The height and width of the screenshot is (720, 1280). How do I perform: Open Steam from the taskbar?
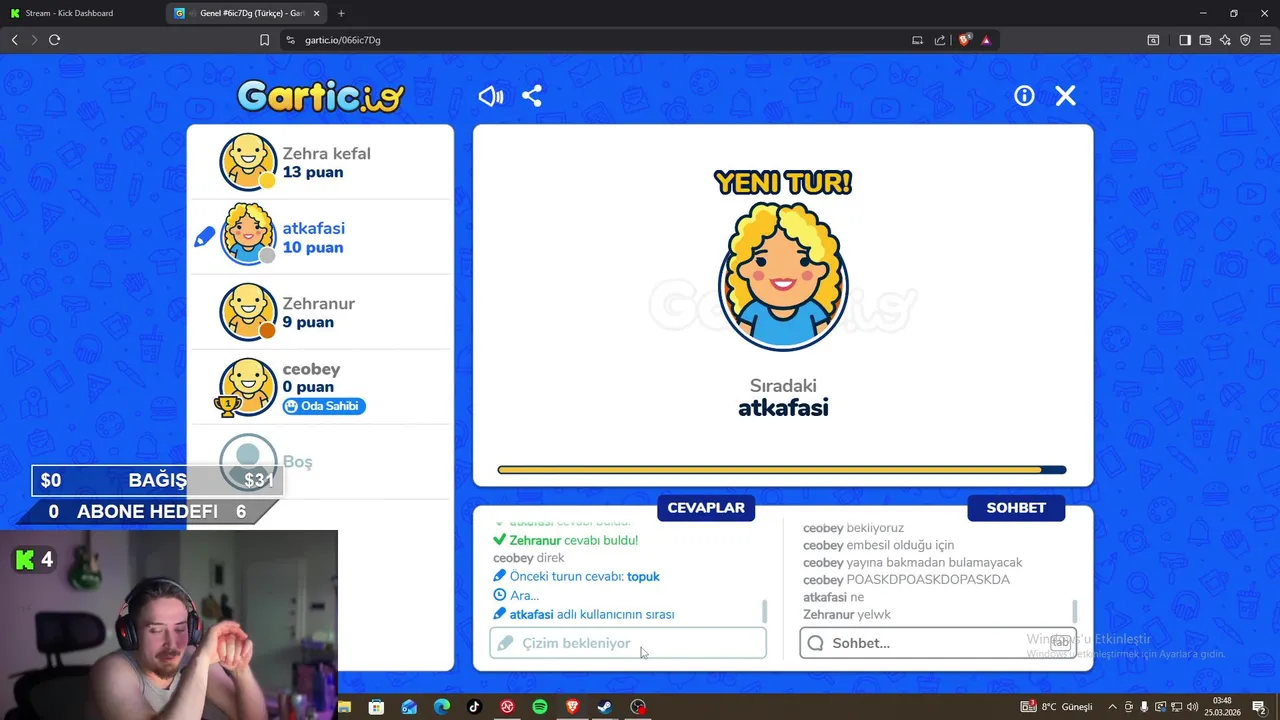click(x=605, y=707)
